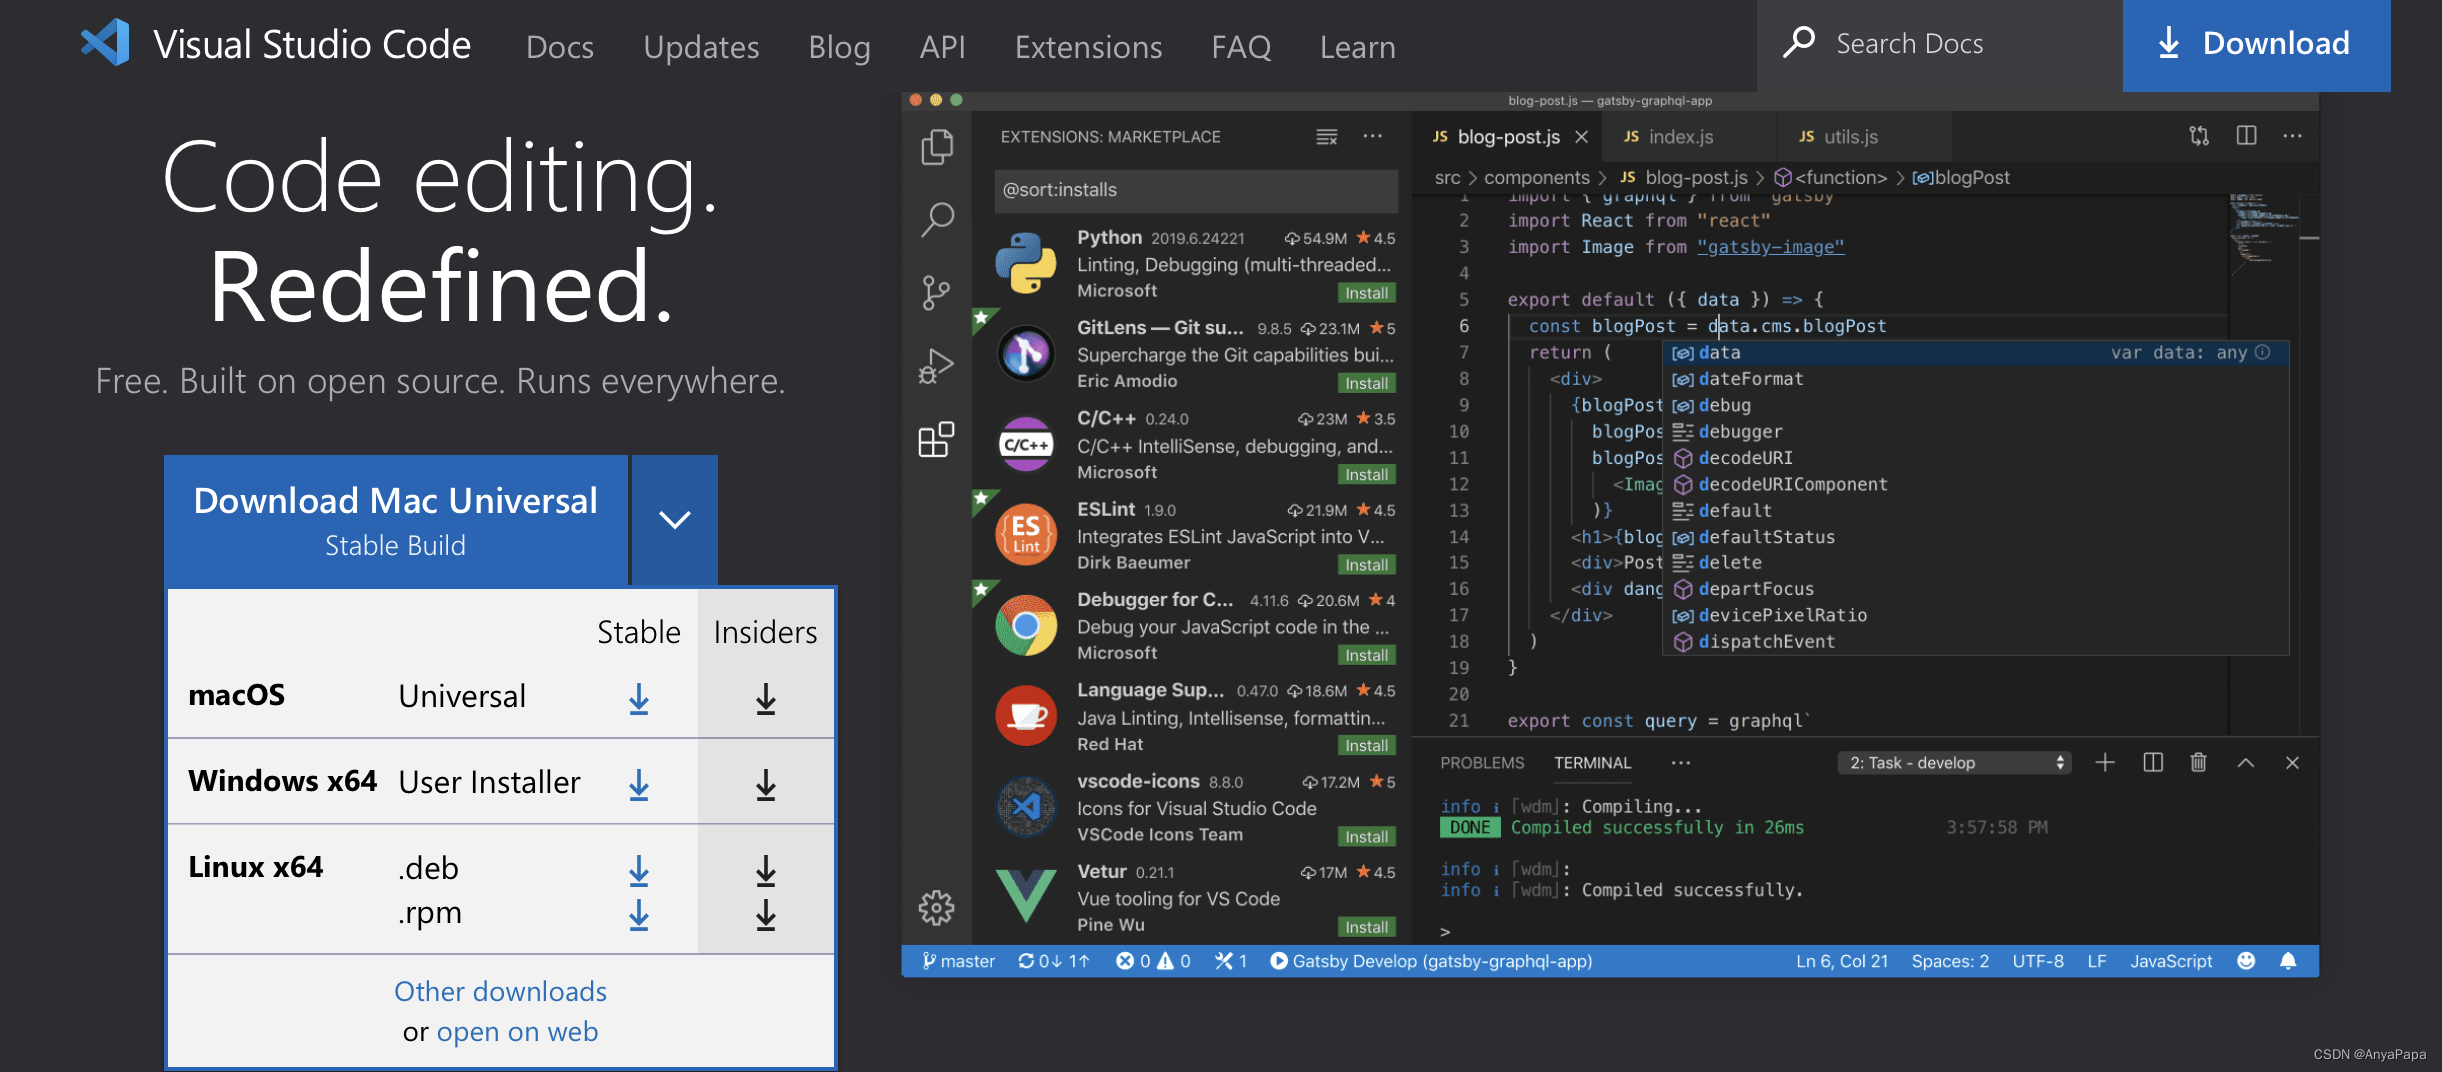This screenshot has height=1072, width=2442.
Task: Collapse the download options dropdown chevron
Action: tap(675, 520)
